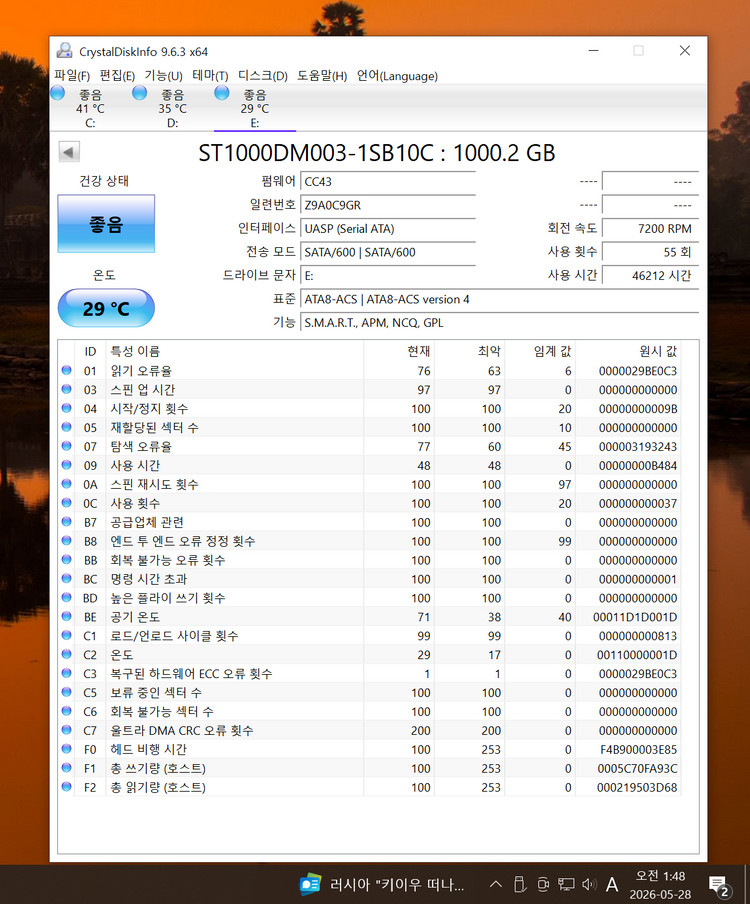Image resolution: width=750 pixels, height=904 pixels.
Task: Click the taskbar volume speaker icon
Action: point(589,884)
